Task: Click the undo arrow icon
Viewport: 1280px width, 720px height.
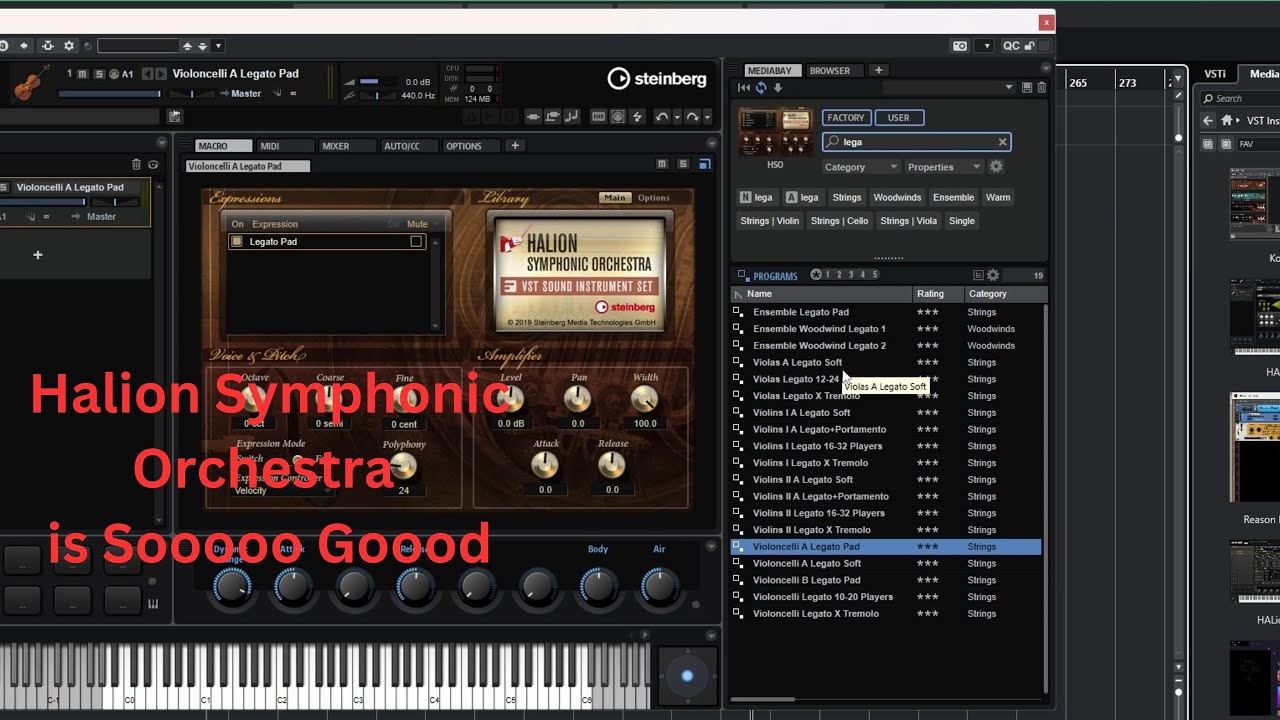Action: pyautogui.click(x=661, y=117)
